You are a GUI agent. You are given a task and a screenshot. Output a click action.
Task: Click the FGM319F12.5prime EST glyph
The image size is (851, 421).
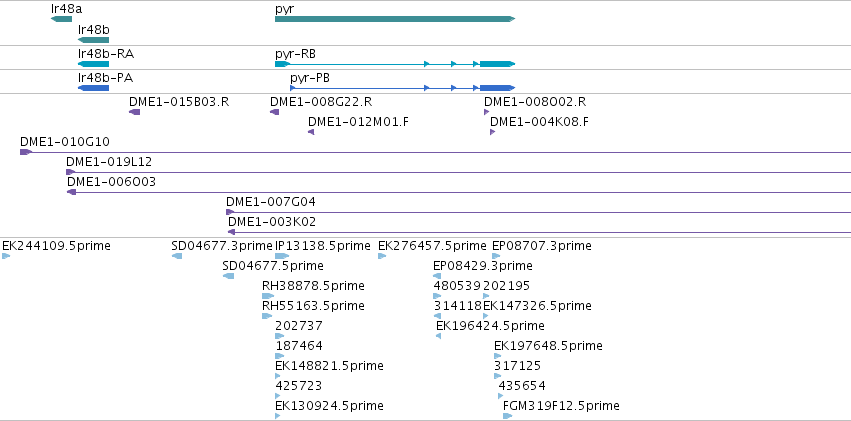tap(507, 416)
